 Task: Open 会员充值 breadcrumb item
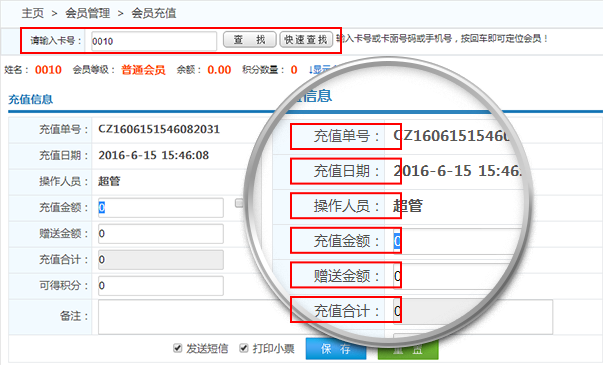(x=154, y=13)
